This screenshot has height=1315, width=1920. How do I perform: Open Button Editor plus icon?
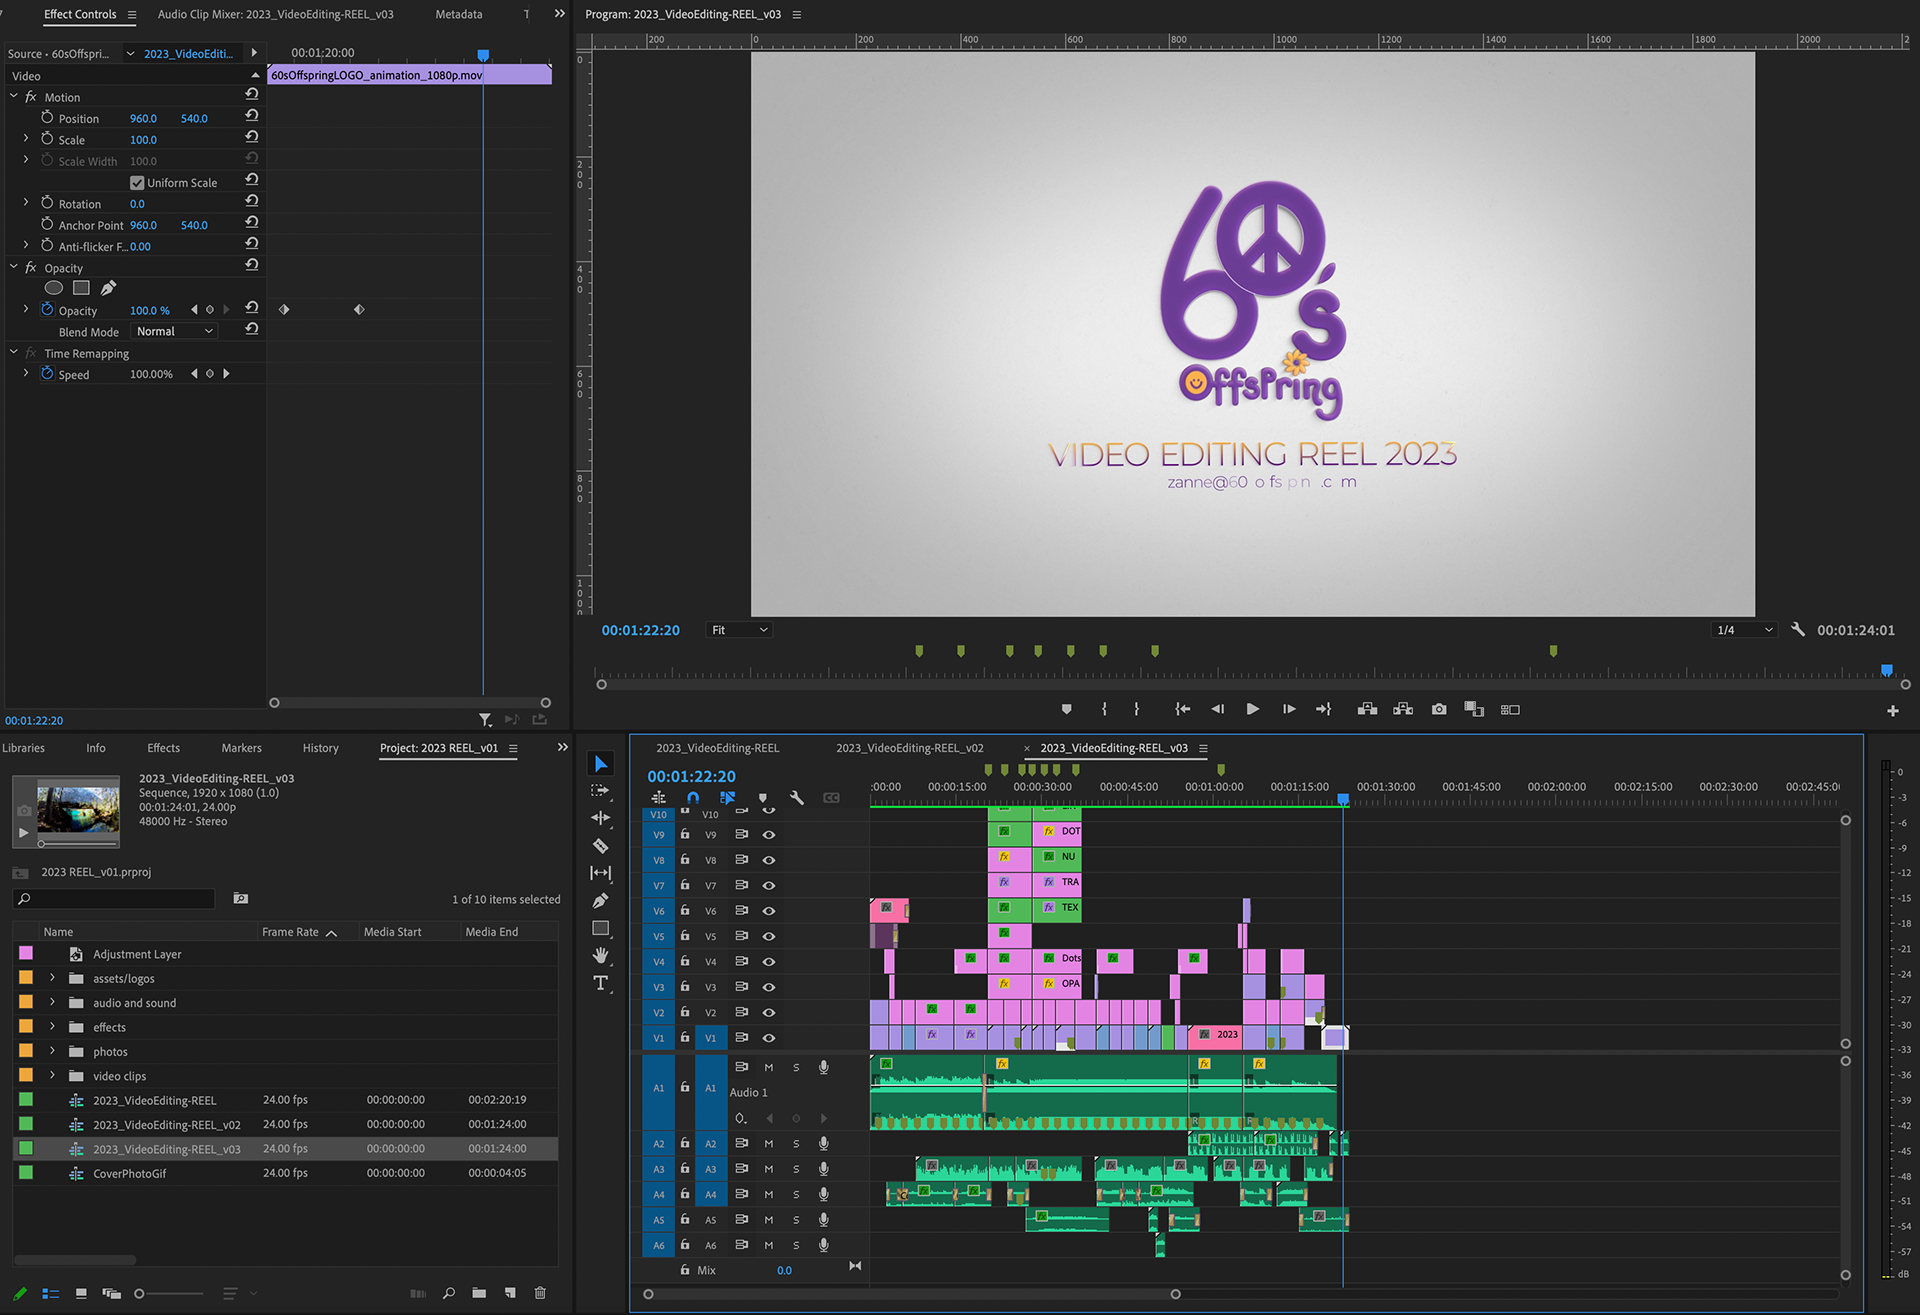[x=1892, y=711]
